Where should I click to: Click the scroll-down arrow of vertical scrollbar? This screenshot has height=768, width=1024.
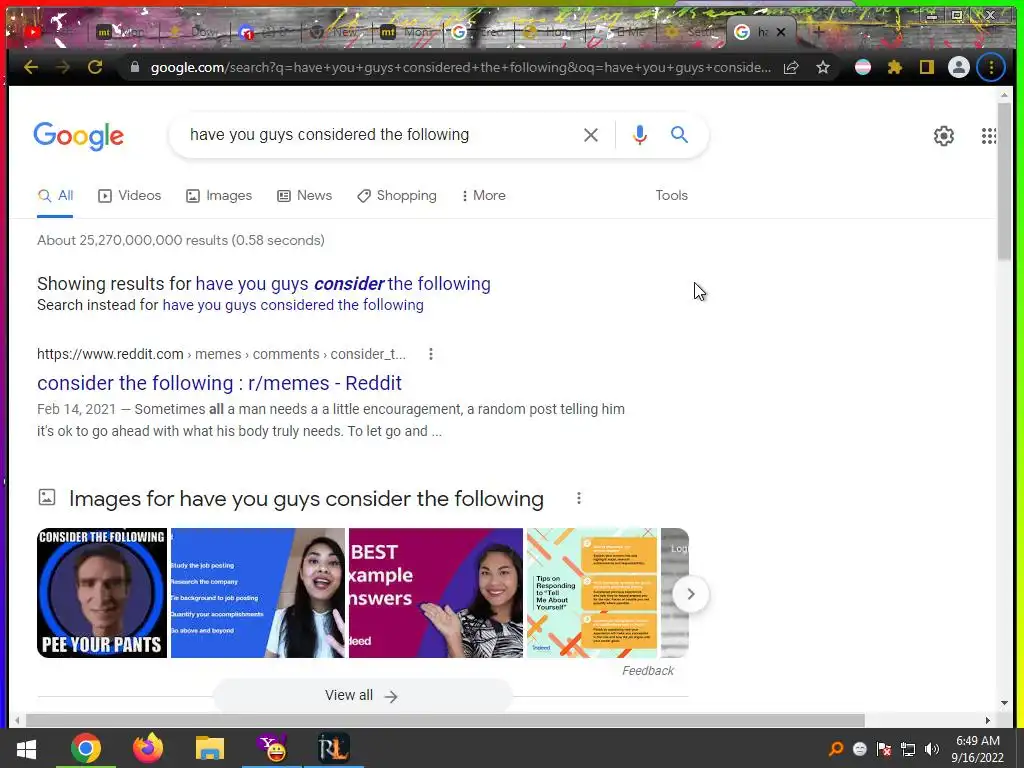tap(1004, 703)
